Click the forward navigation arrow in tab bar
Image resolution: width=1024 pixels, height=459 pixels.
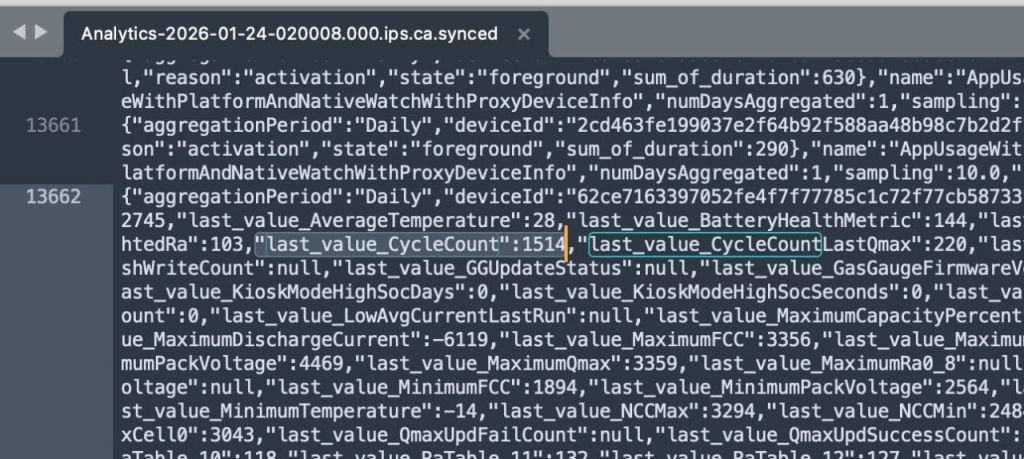click(x=41, y=32)
